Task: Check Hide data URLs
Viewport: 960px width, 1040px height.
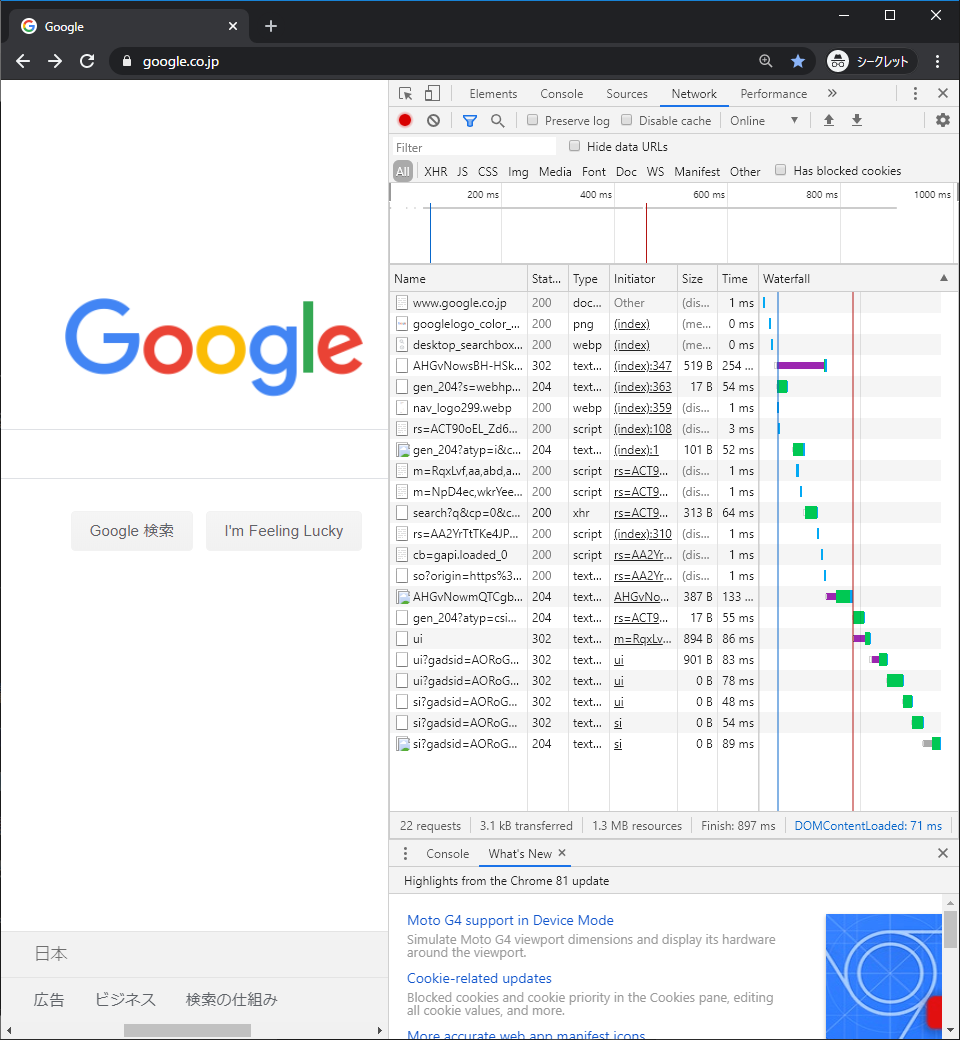Action: click(x=575, y=146)
